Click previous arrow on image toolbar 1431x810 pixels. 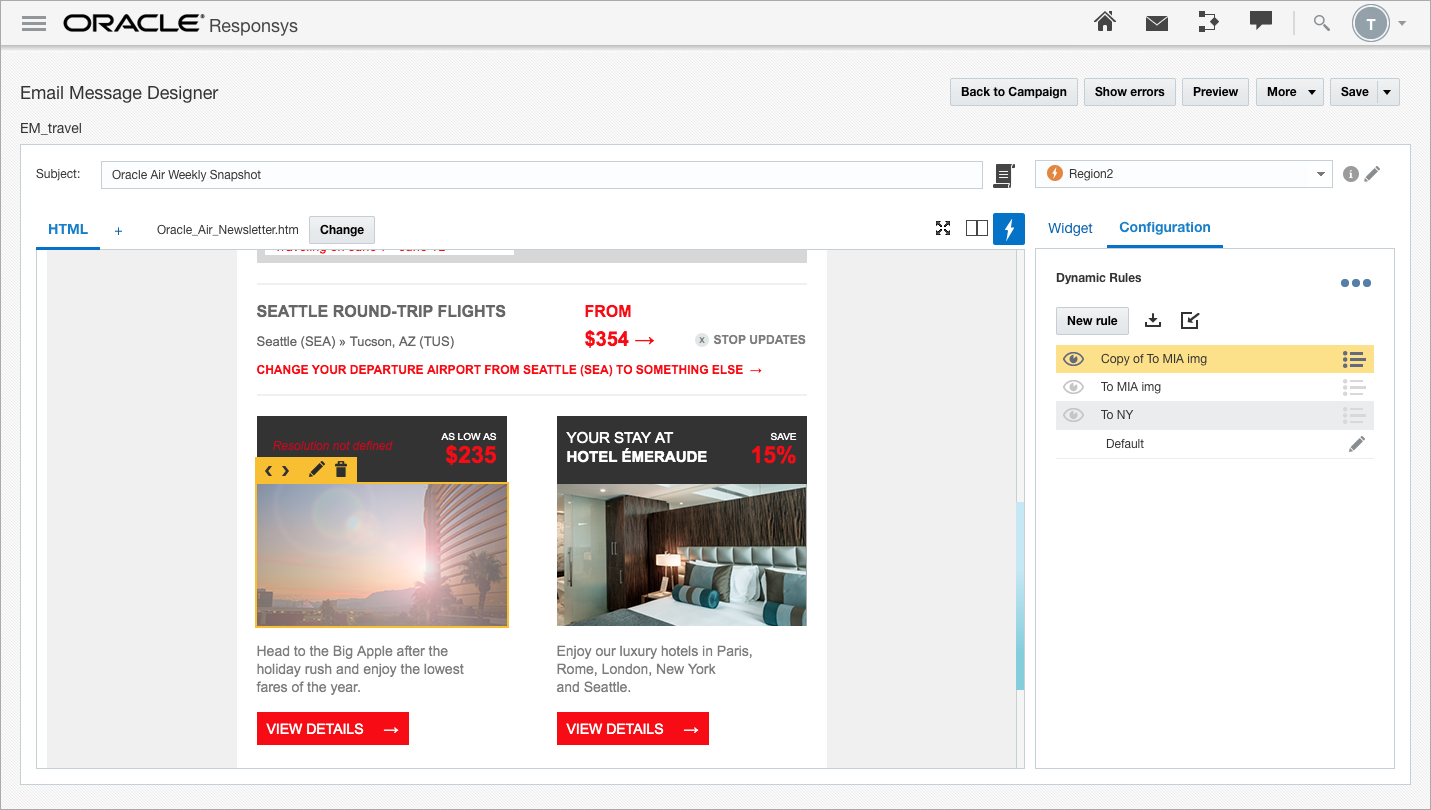(268, 470)
